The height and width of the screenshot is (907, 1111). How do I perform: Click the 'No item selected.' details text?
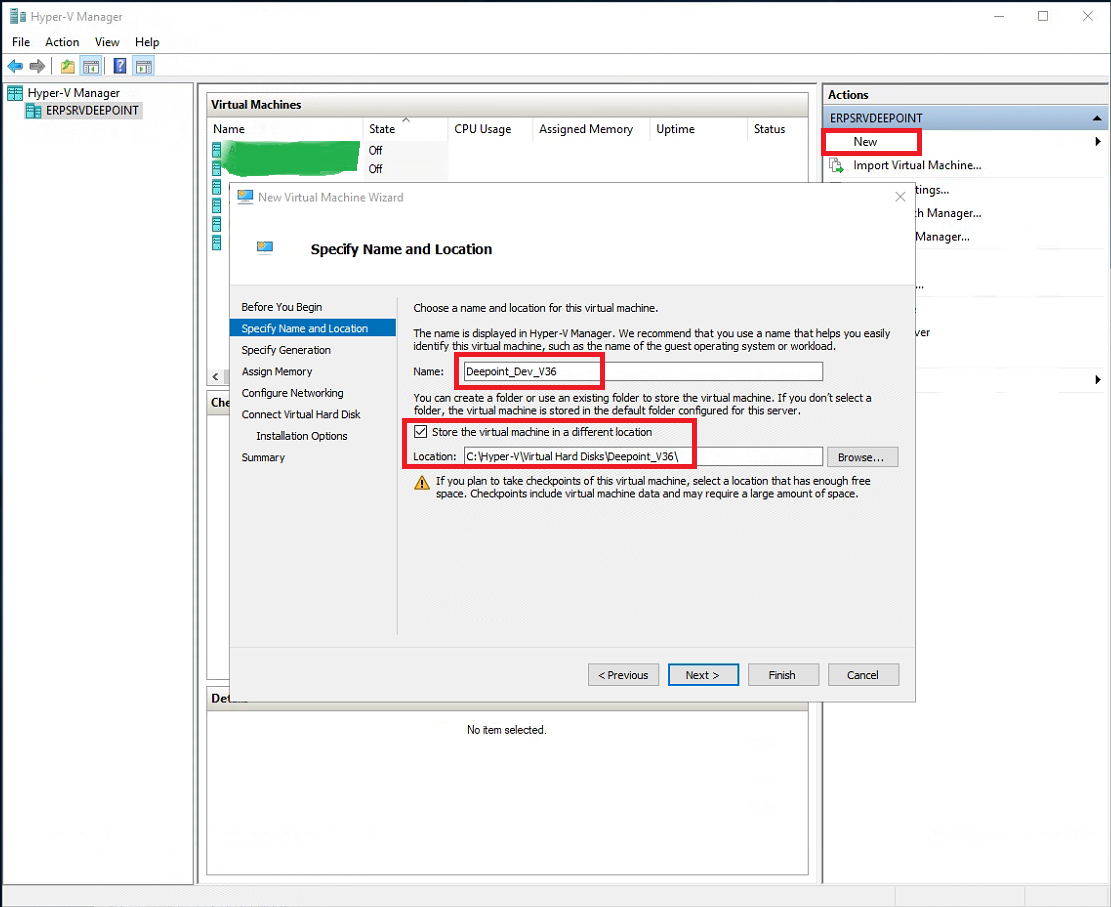click(507, 730)
